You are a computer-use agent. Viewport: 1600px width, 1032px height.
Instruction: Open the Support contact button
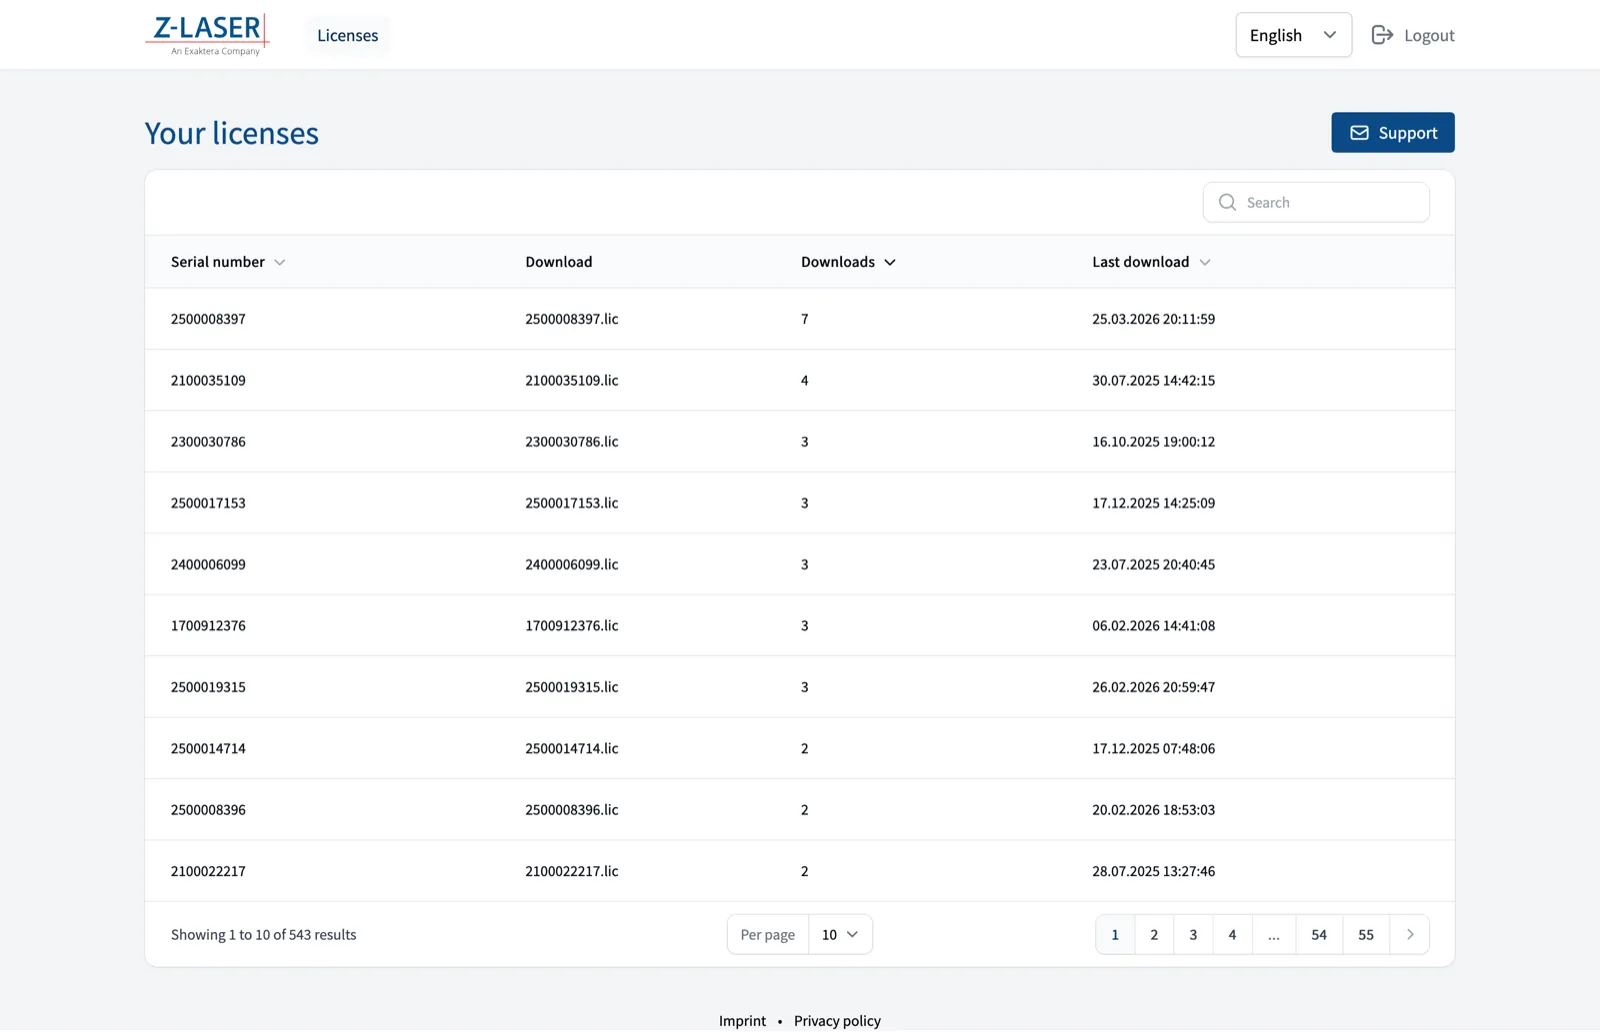1392,133
